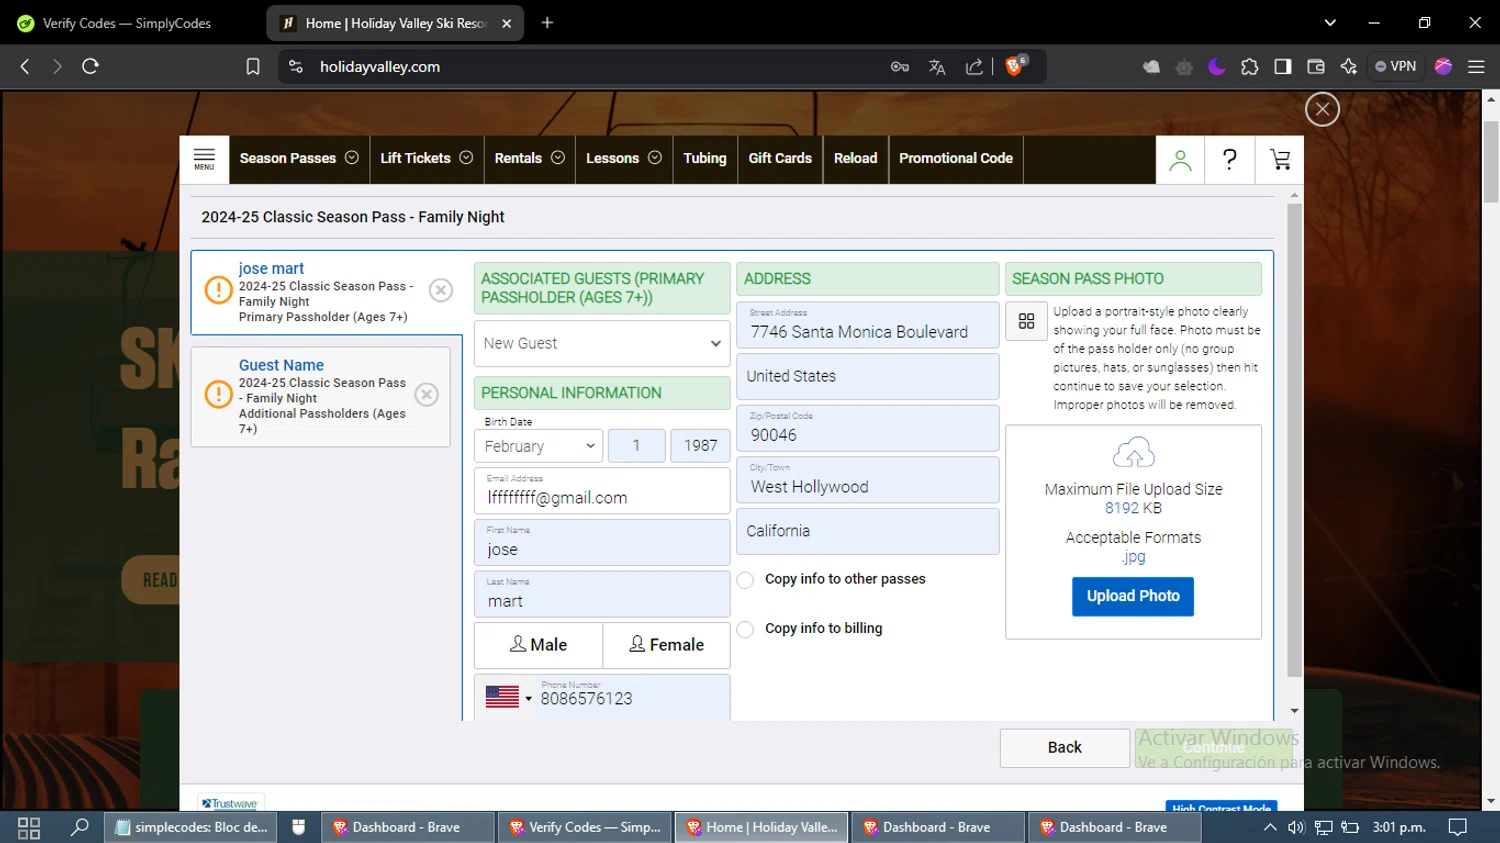Open the simplecodes Bloc de notas taskbar item

192,827
